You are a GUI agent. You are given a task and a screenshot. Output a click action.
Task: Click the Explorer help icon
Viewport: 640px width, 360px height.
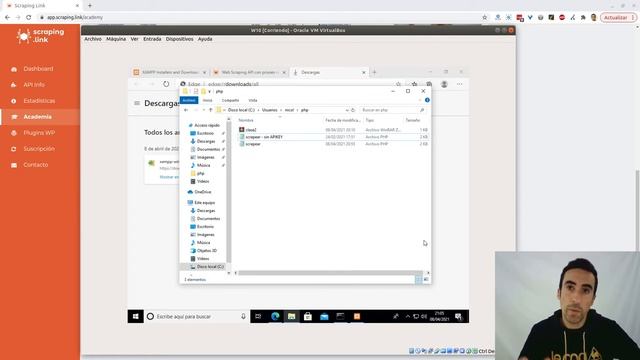(x=427, y=100)
